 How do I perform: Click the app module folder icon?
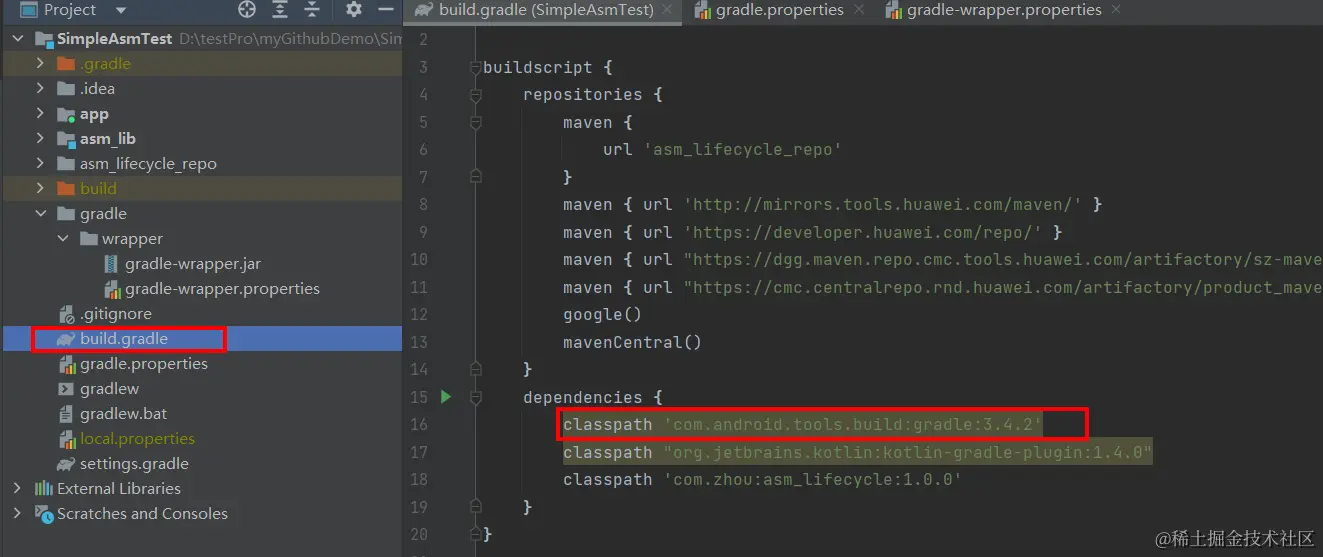[67, 114]
